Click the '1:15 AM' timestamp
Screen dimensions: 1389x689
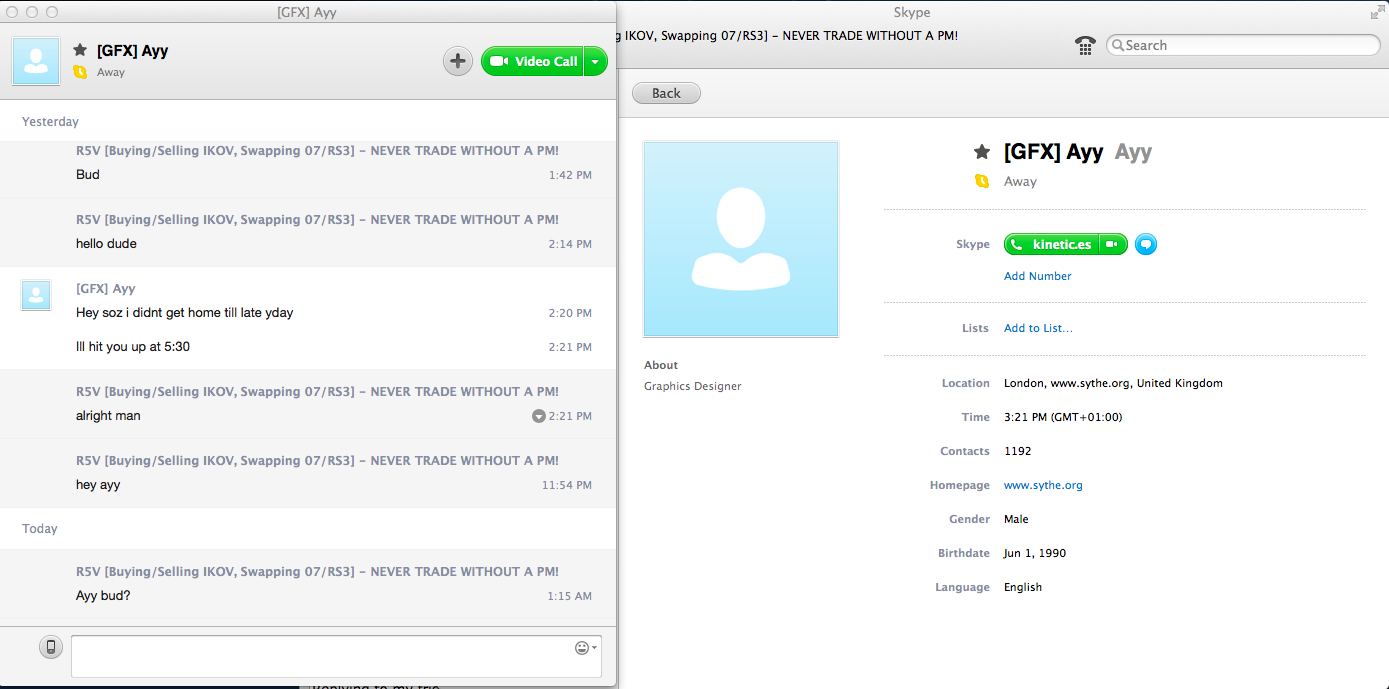coord(569,596)
